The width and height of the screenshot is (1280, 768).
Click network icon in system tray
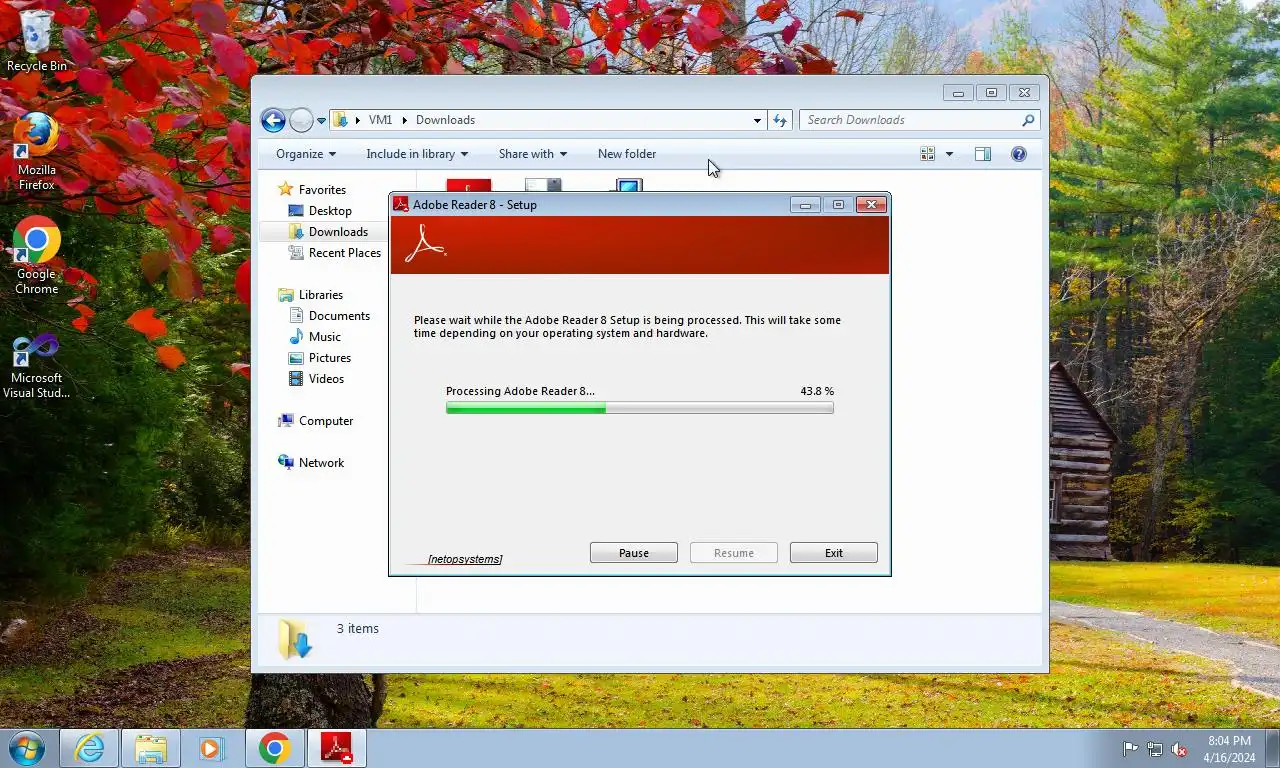[1155, 749]
